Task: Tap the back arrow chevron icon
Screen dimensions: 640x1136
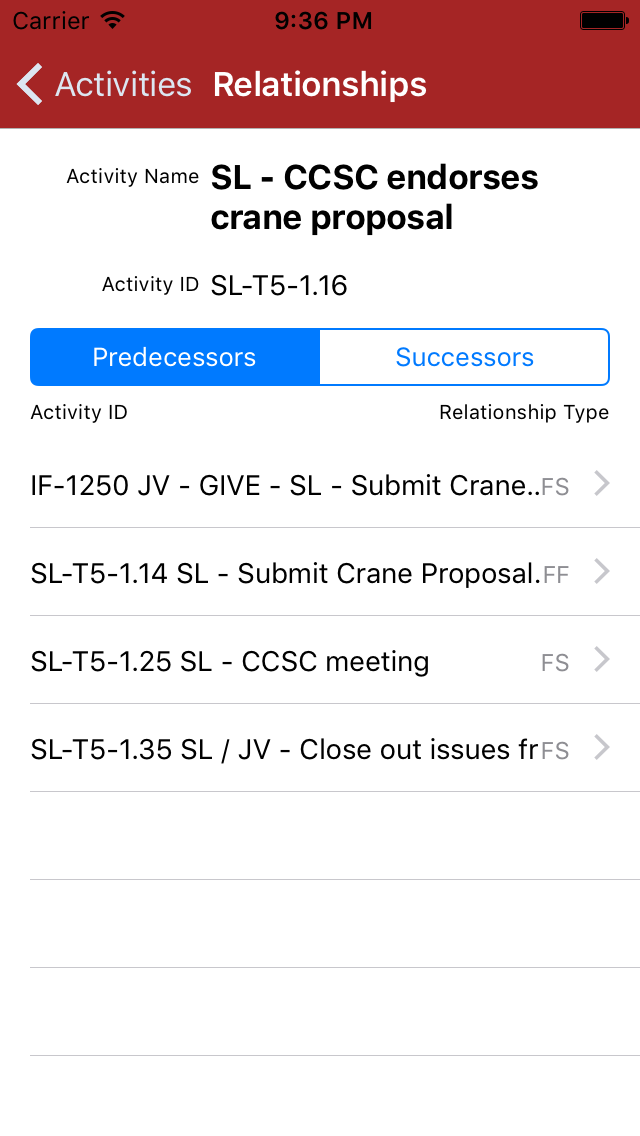Action: click(x=30, y=85)
